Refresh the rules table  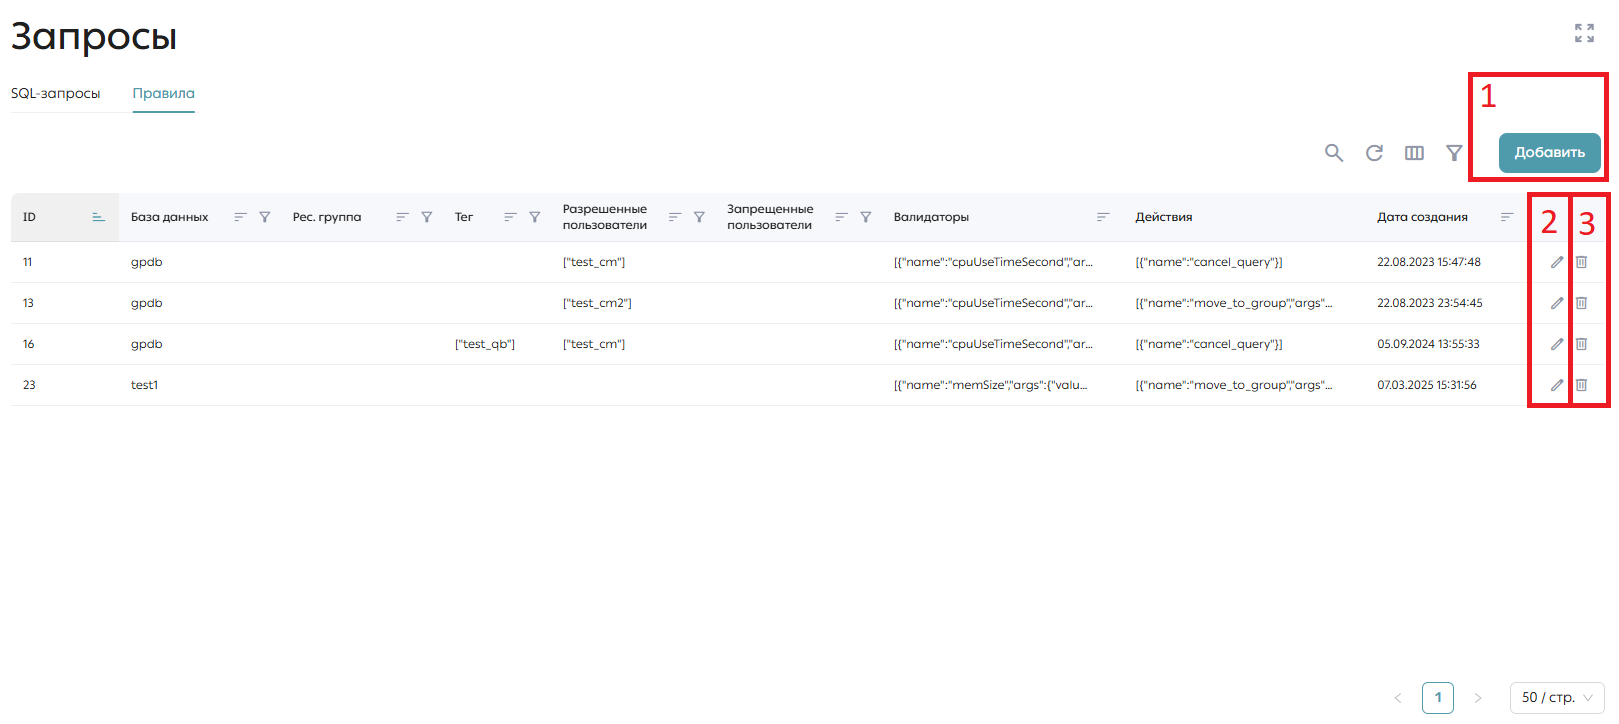[x=1374, y=153]
